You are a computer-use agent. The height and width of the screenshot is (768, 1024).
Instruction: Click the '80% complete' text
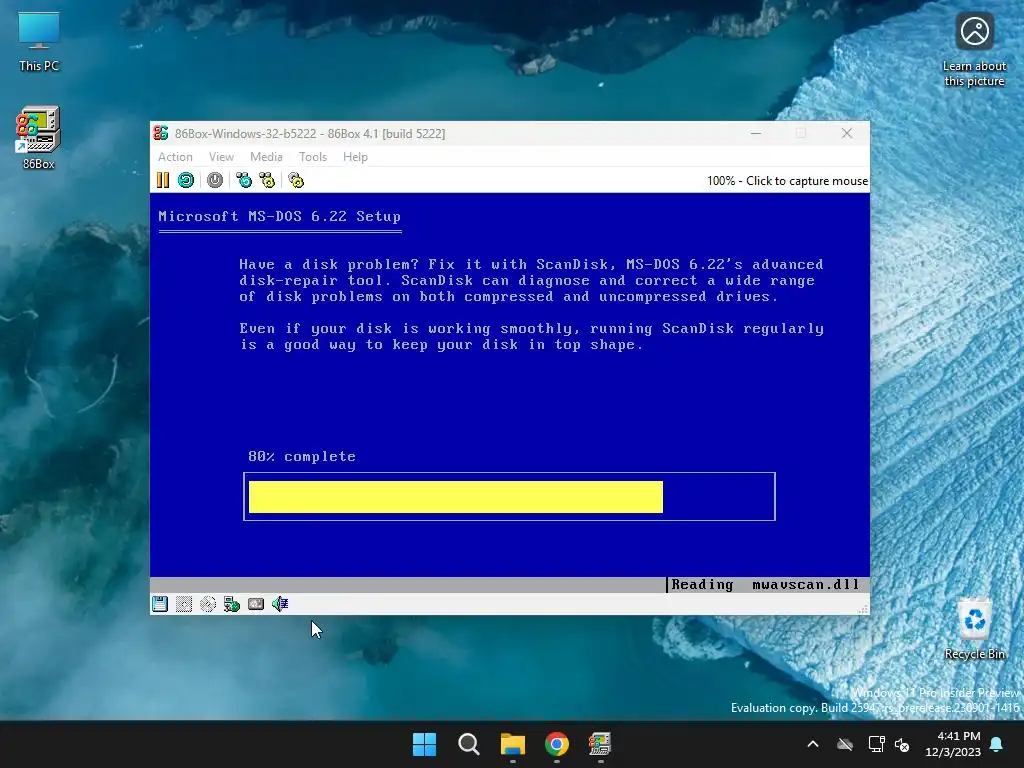302,456
